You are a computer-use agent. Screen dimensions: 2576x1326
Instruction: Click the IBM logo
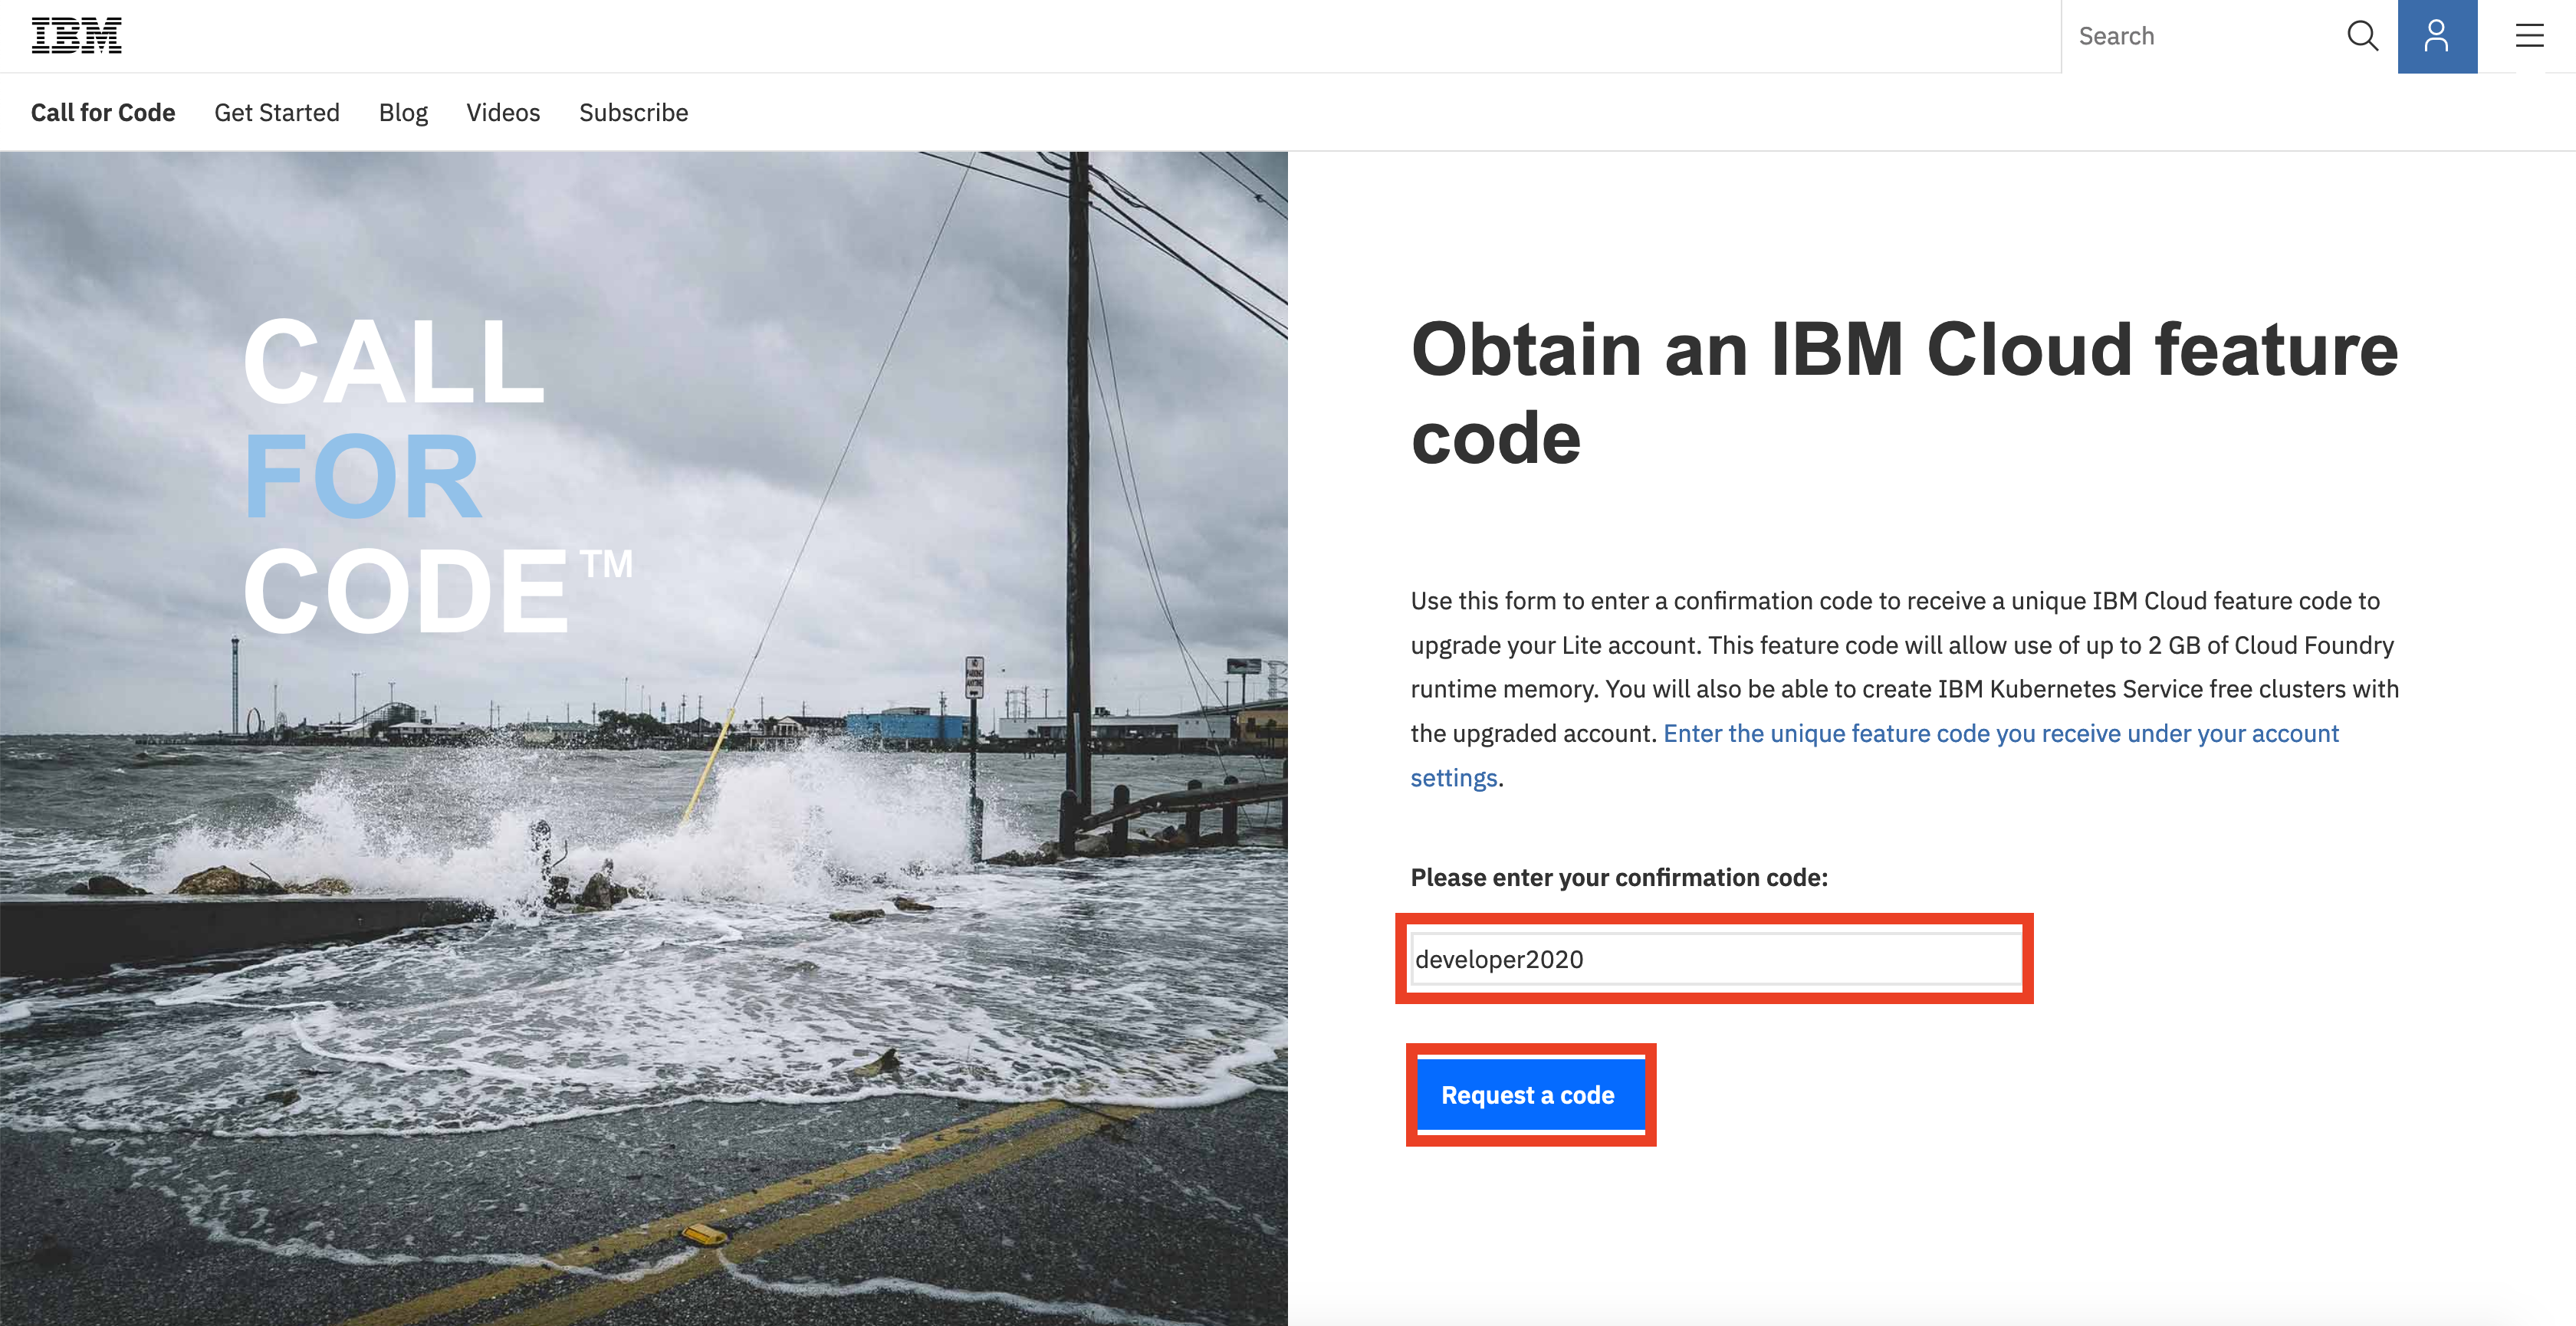coord(76,36)
